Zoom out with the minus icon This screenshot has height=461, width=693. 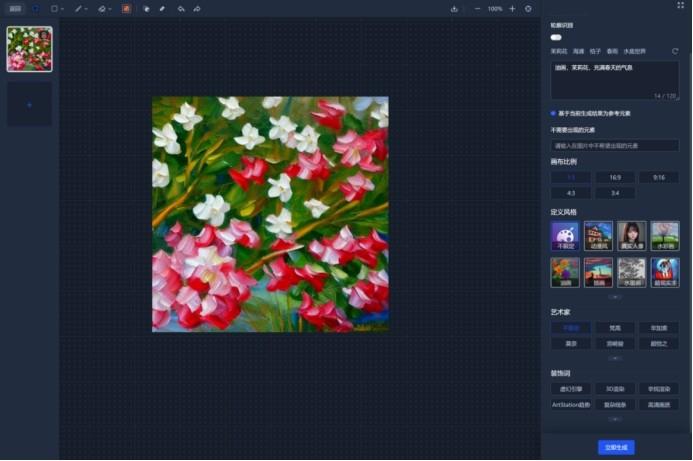476,8
